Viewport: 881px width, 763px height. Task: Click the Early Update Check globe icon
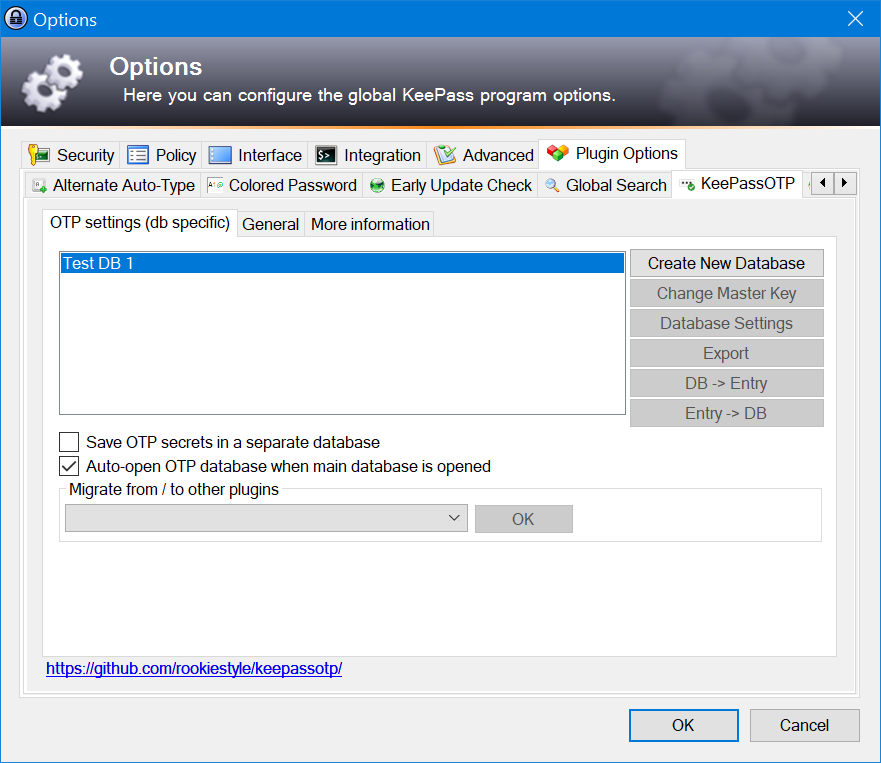(377, 185)
